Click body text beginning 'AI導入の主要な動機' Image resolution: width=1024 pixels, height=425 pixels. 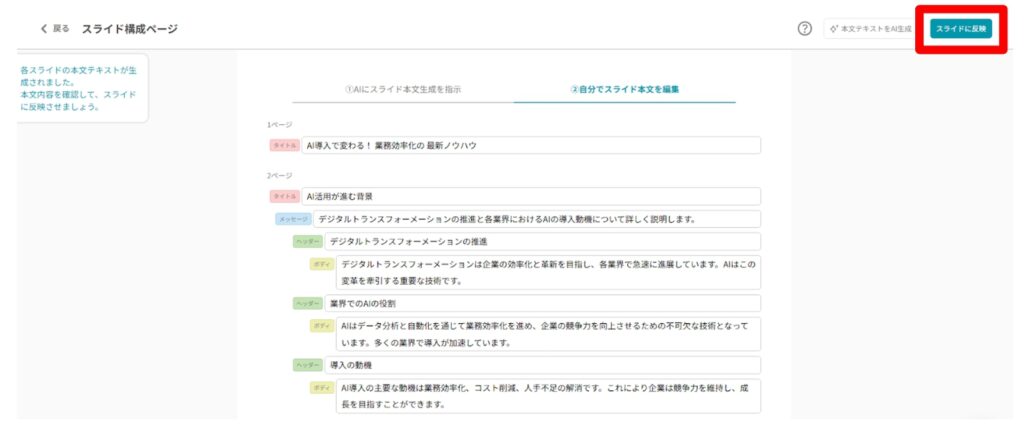(548, 396)
